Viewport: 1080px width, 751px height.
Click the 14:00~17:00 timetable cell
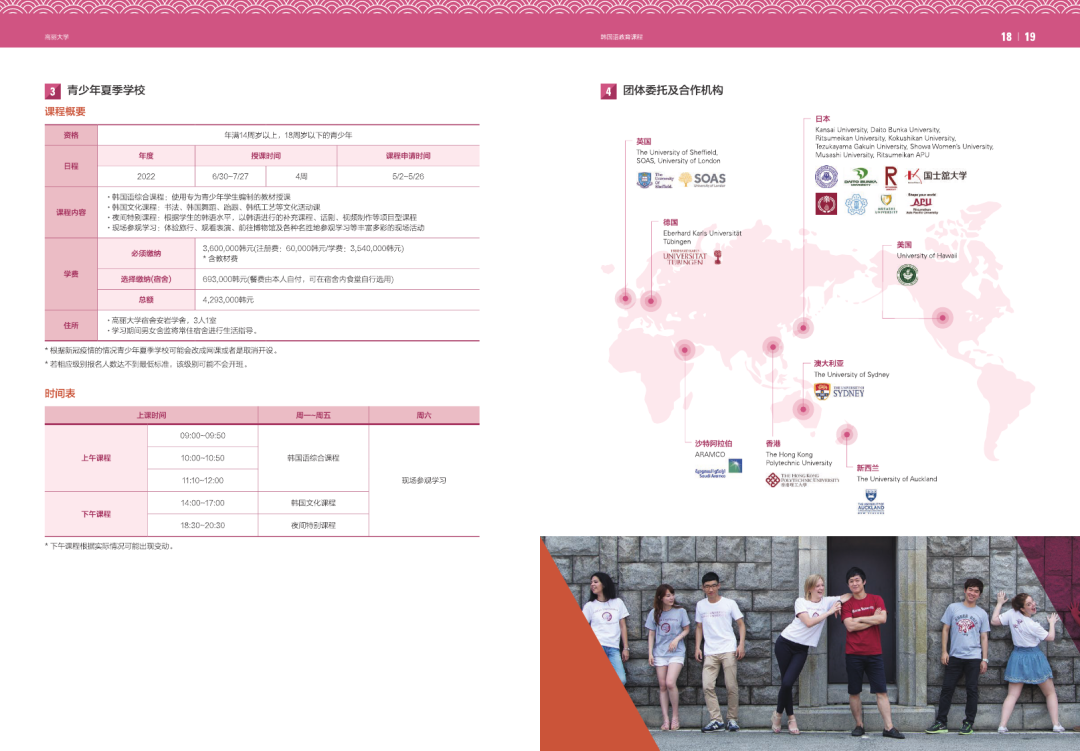click(x=202, y=503)
